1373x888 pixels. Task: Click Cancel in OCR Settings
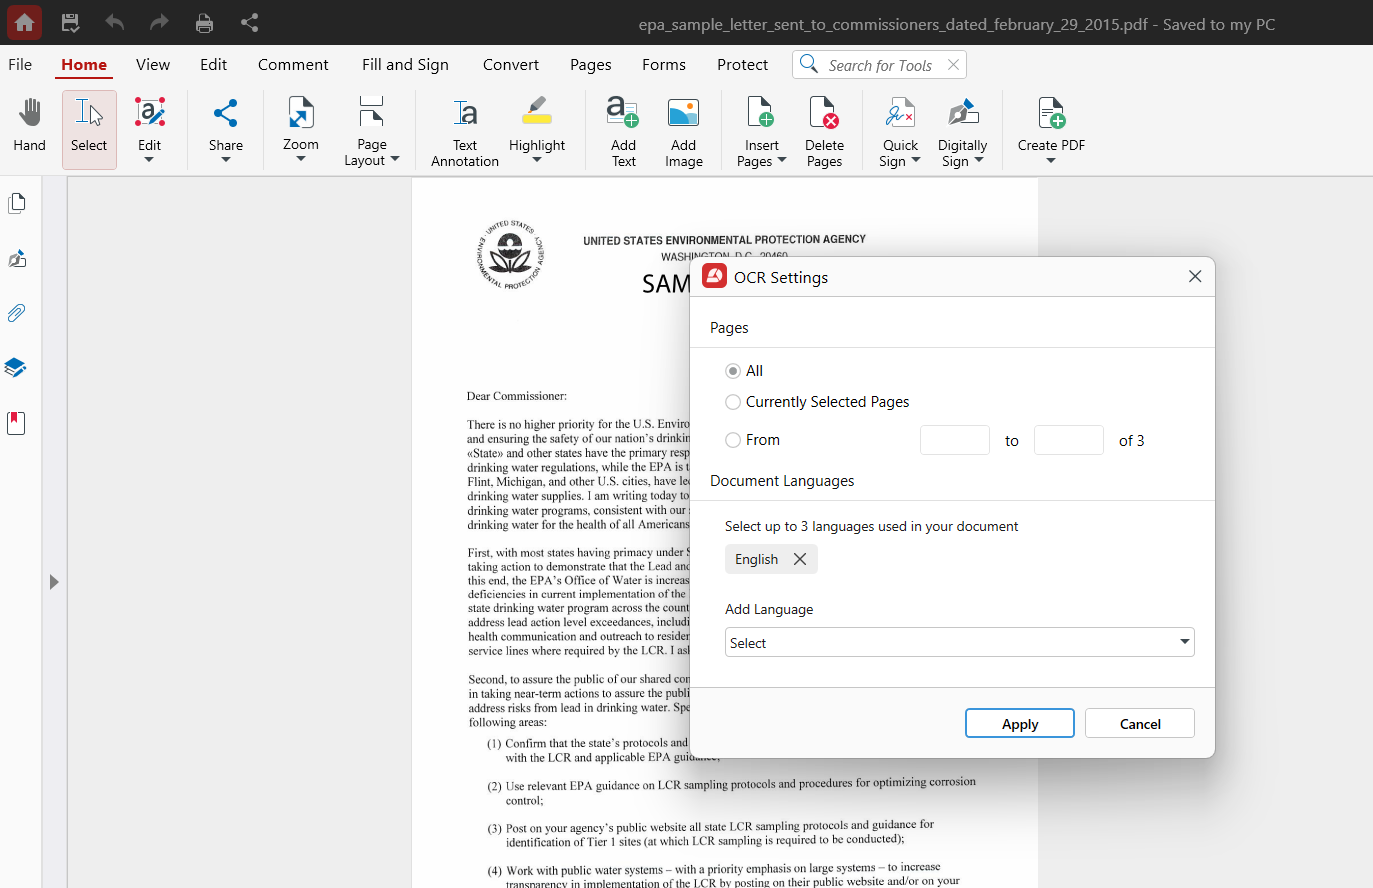pyautogui.click(x=1139, y=724)
